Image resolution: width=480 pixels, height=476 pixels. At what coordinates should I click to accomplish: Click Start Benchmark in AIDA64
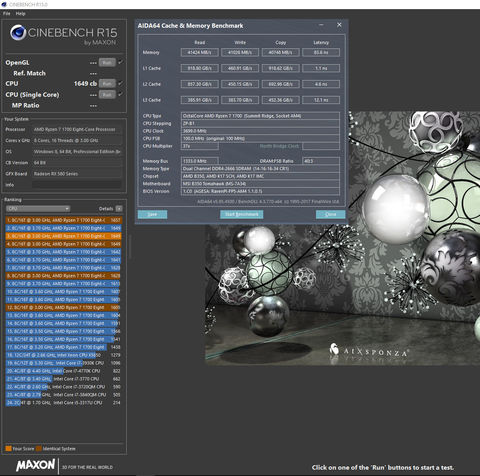pyautogui.click(x=242, y=214)
